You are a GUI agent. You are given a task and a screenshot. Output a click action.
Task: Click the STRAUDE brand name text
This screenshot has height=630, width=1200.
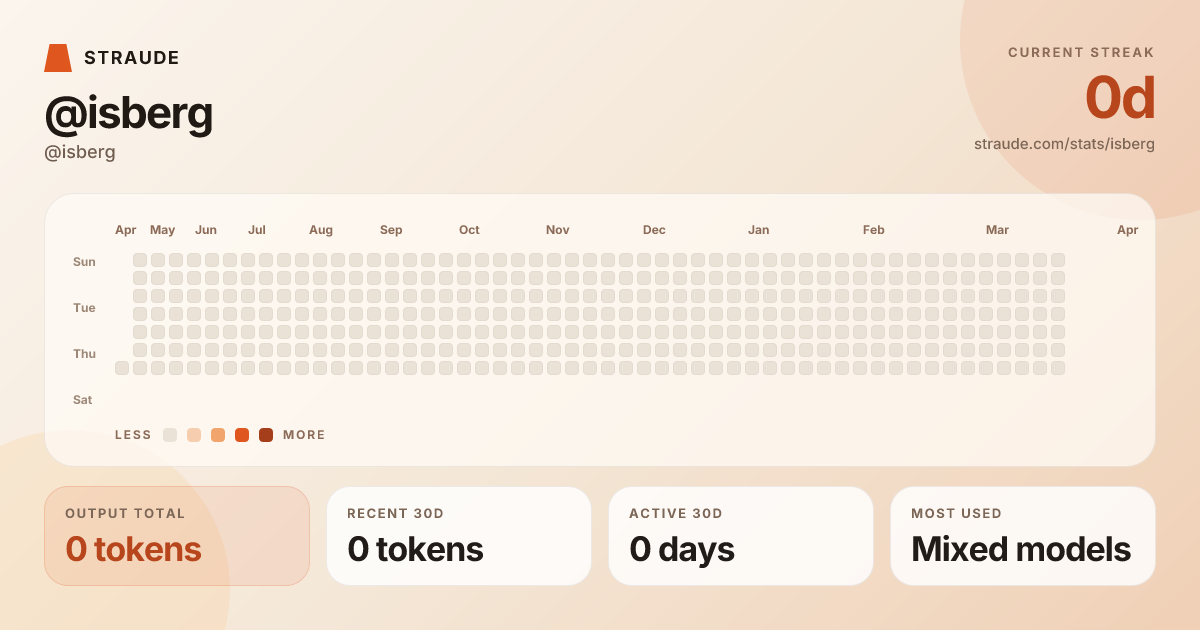(132, 58)
